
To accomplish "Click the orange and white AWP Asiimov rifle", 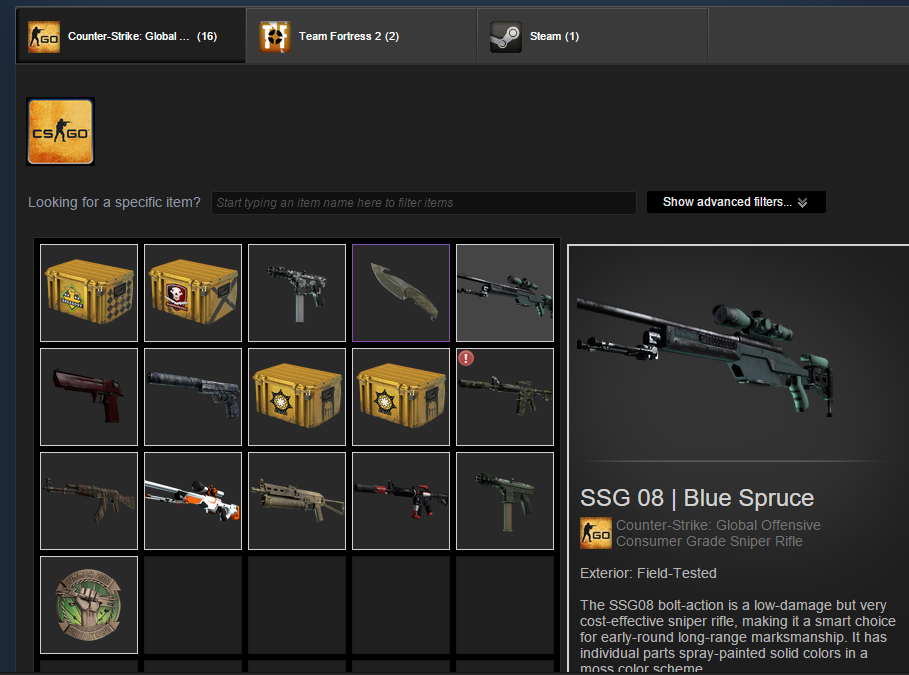I will tap(192, 501).
